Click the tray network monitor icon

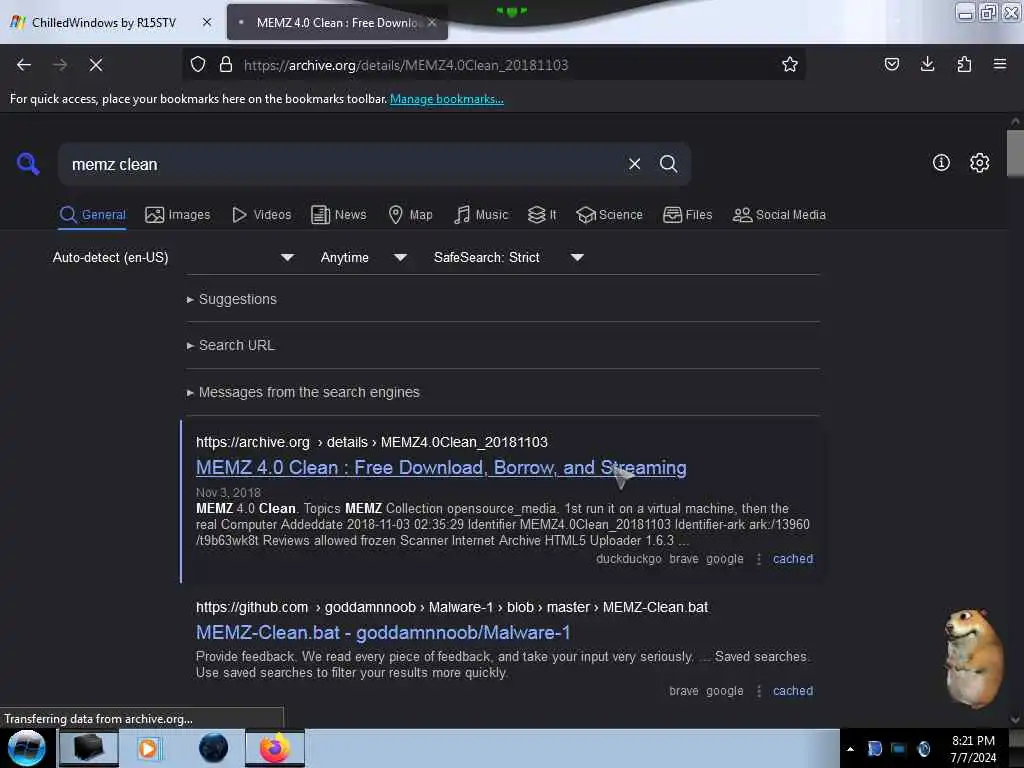click(x=899, y=749)
